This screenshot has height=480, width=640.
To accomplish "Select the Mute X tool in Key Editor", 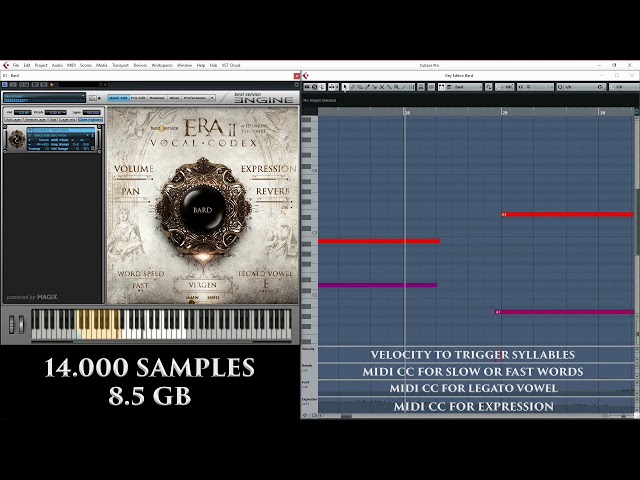I will pyautogui.click(x=382, y=87).
